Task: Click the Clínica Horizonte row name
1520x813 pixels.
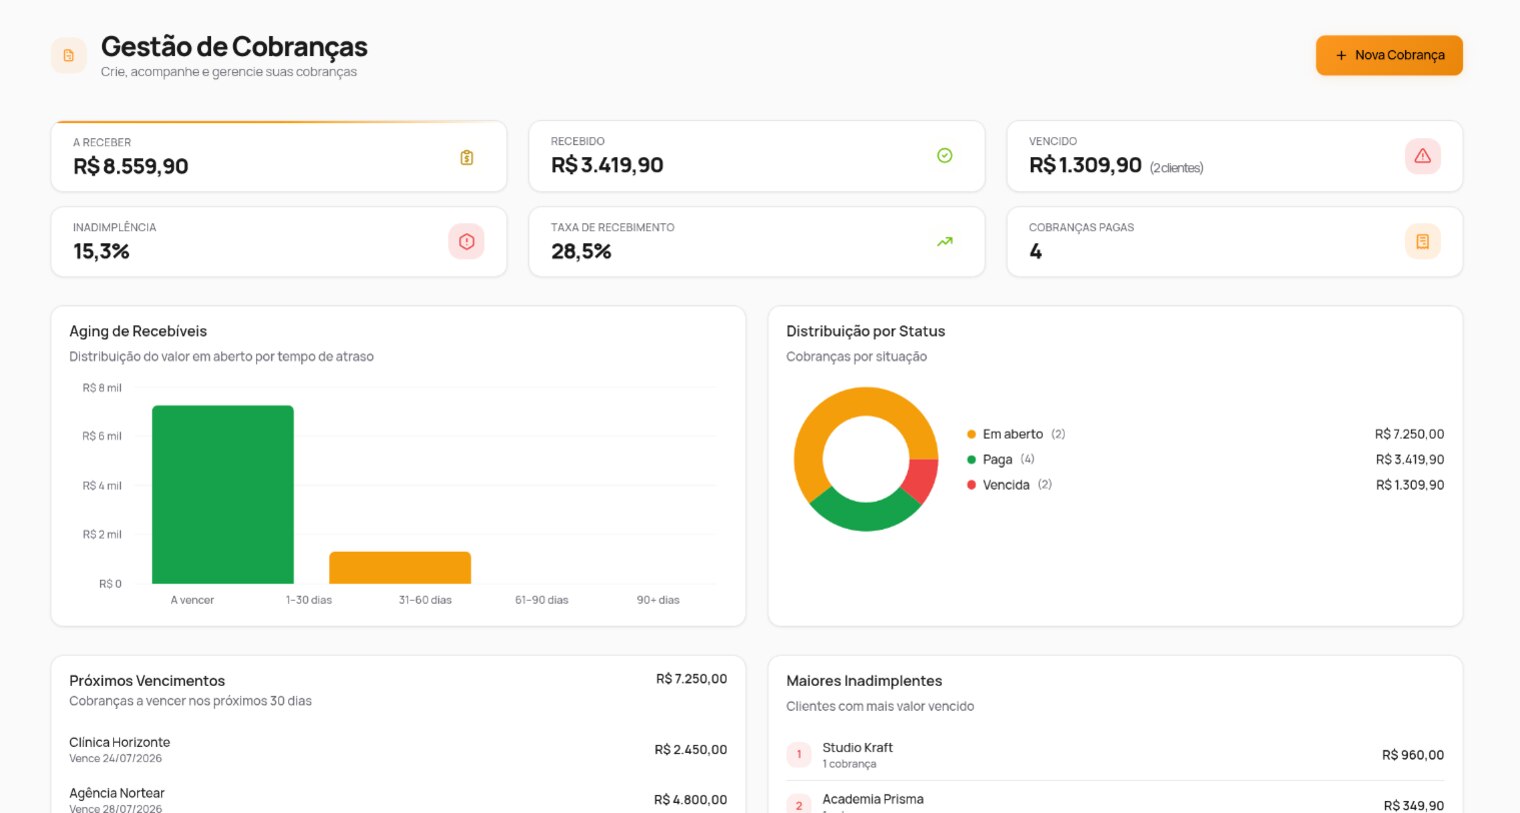Action: point(120,742)
